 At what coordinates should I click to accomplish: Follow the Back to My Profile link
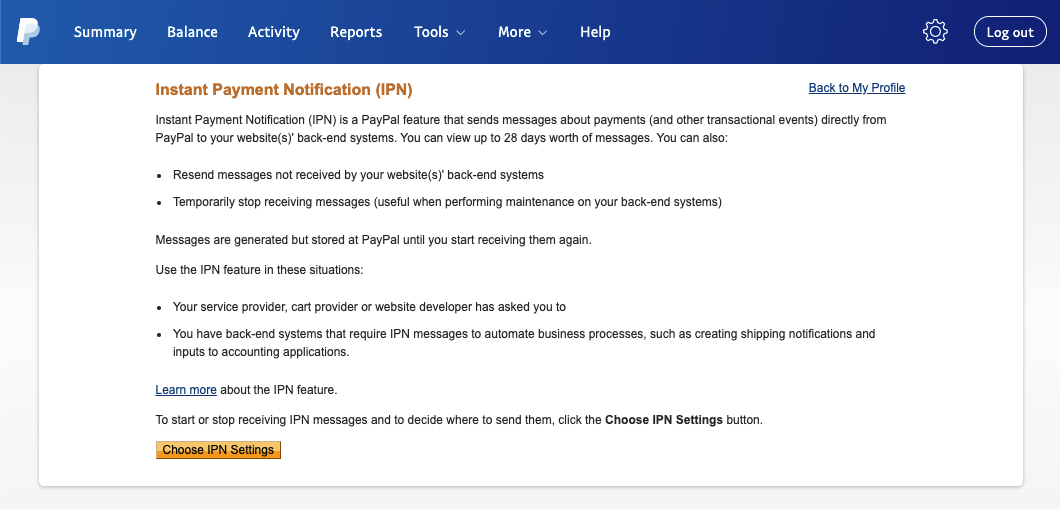pos(857,88)
